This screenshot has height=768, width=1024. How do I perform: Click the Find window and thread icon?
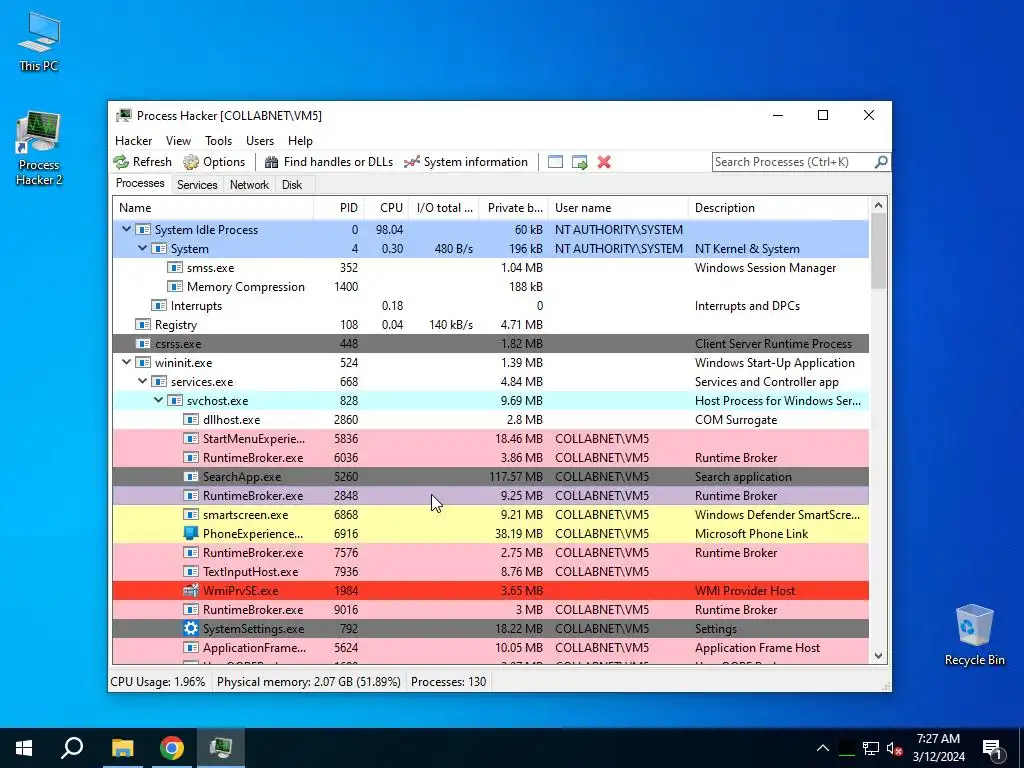[579, 162]
